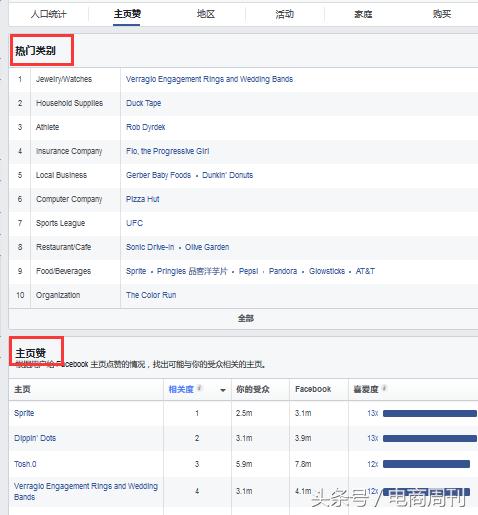Click the Tosh.0 row affinity bar
This screenshot has width=478, height=515.
pos(426,464)
